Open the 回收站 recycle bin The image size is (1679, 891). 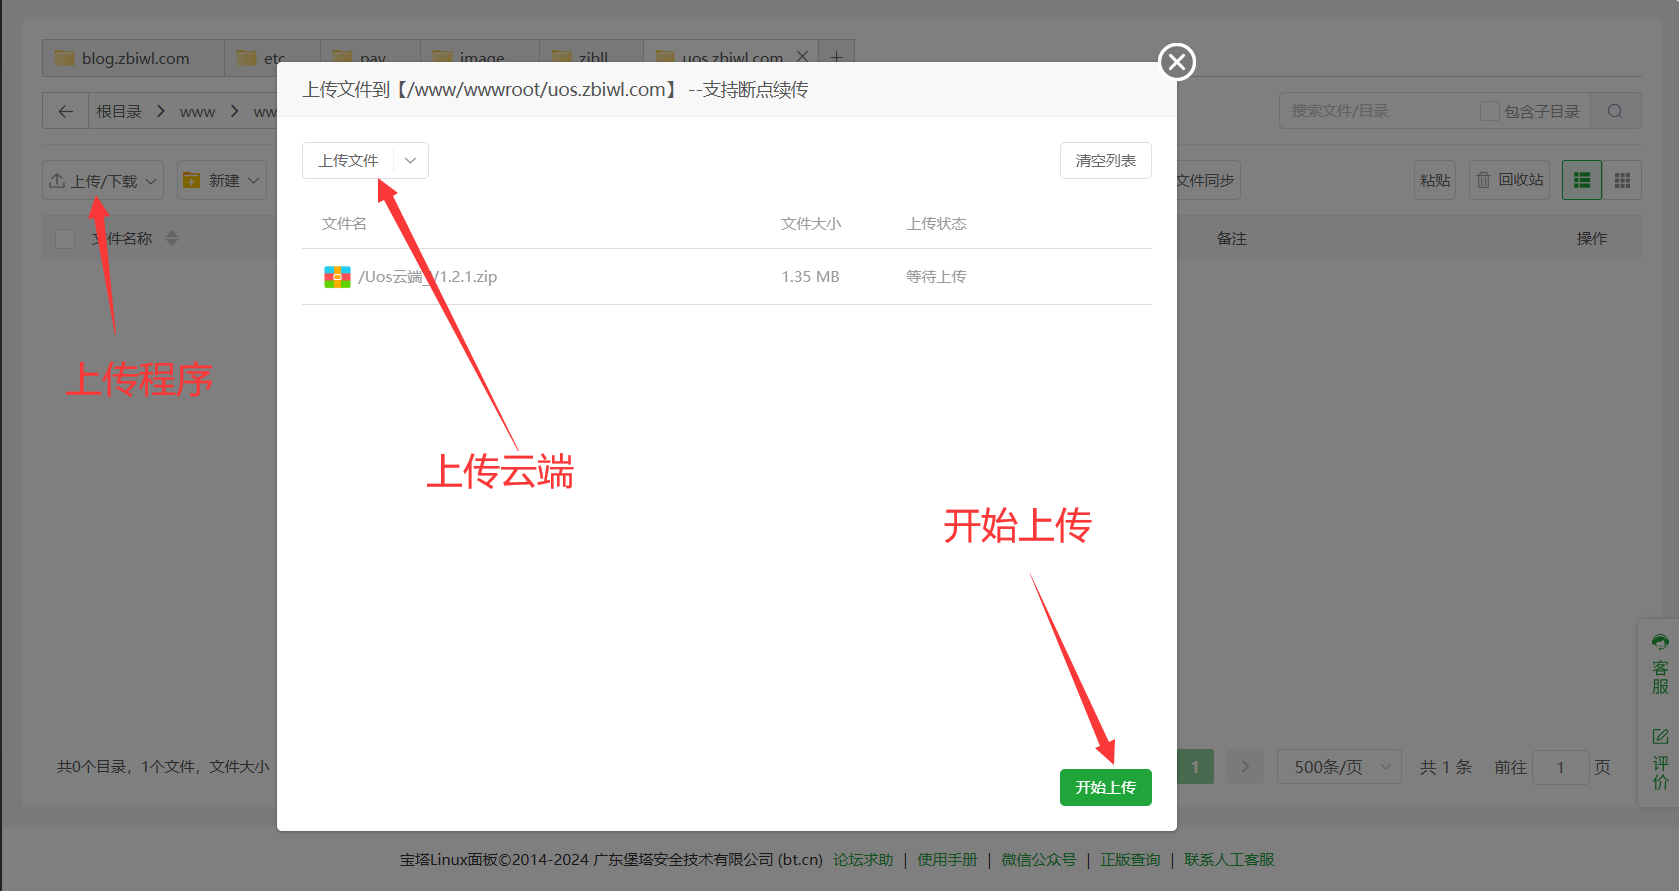tap(1510, 180)
